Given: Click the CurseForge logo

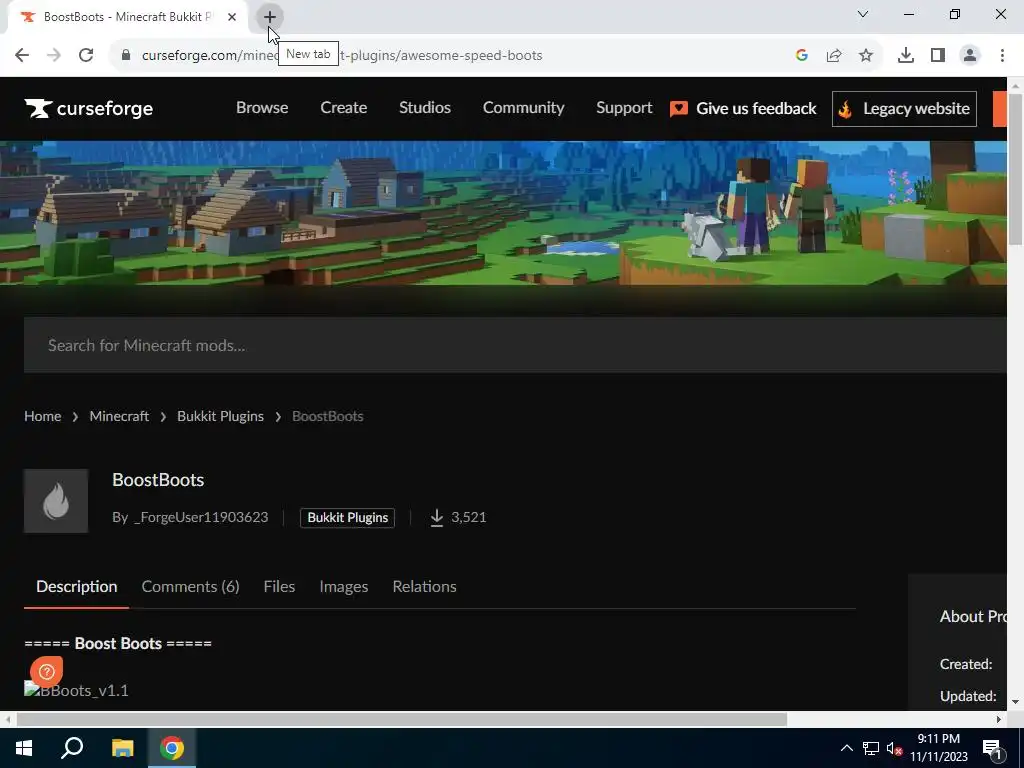Looking at the screenshot, I should (x=88, y=108).
